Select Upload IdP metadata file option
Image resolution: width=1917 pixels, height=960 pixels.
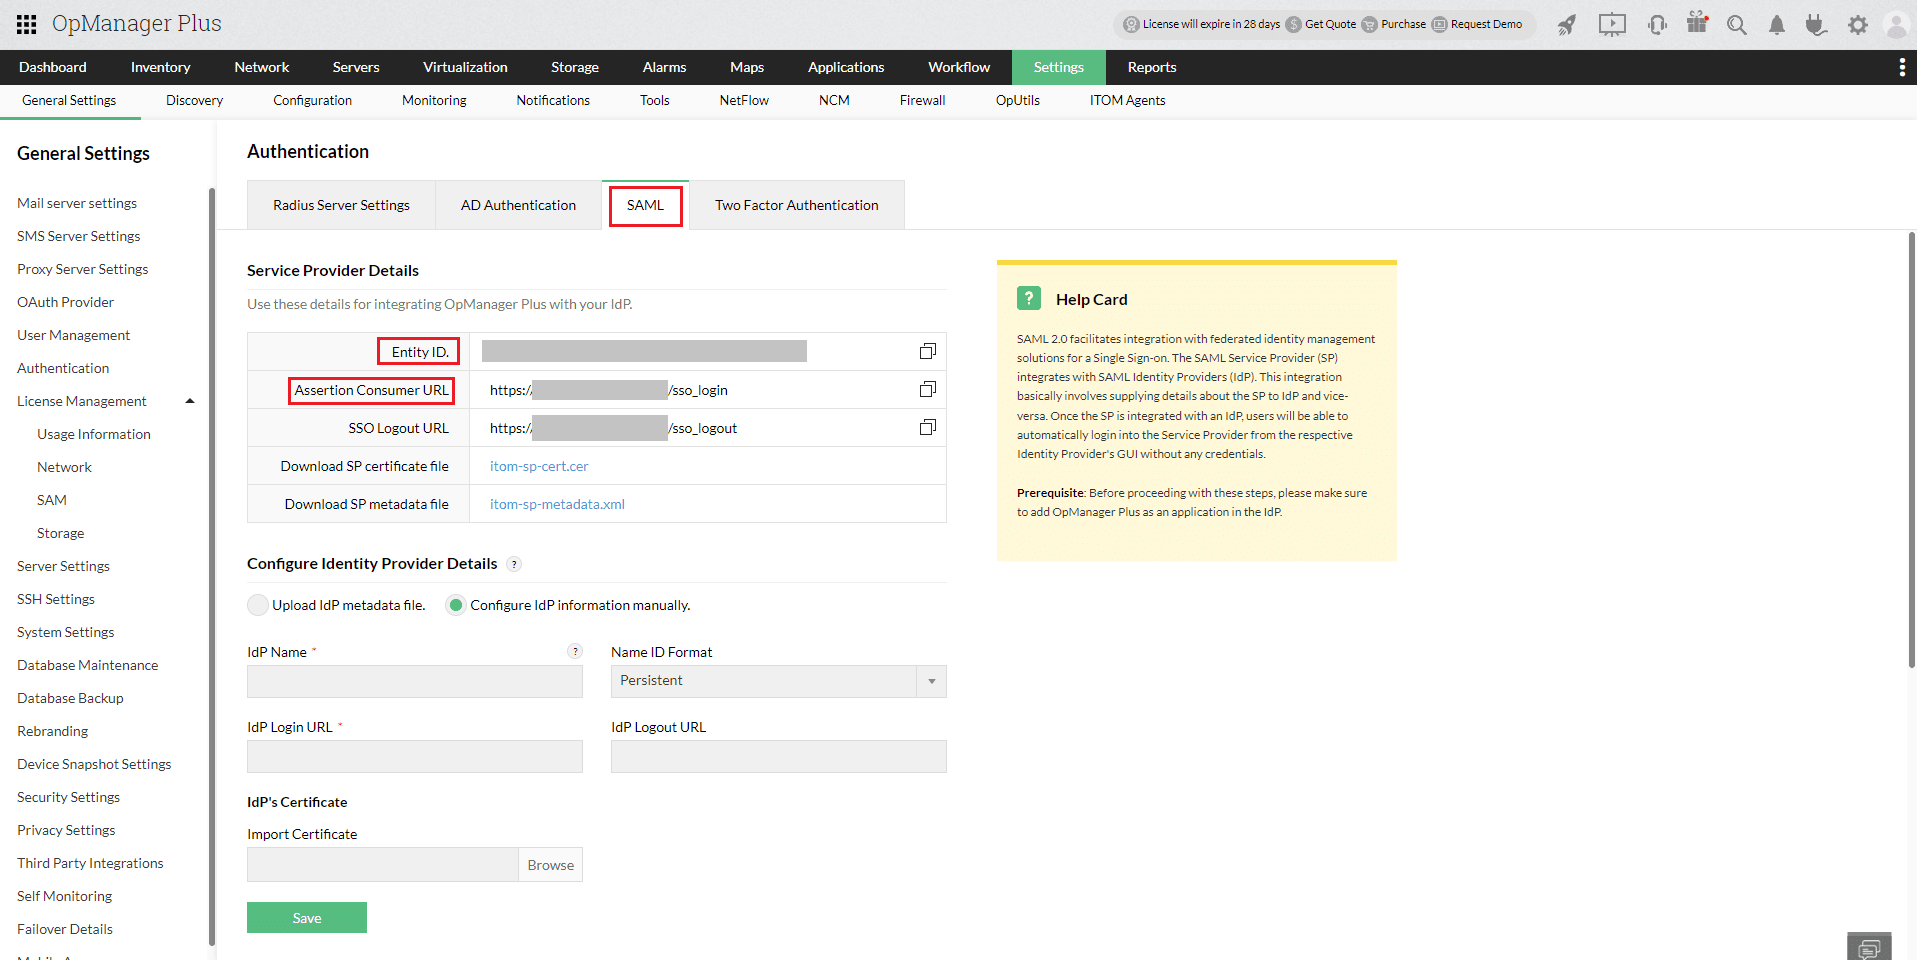pos(258,605)
